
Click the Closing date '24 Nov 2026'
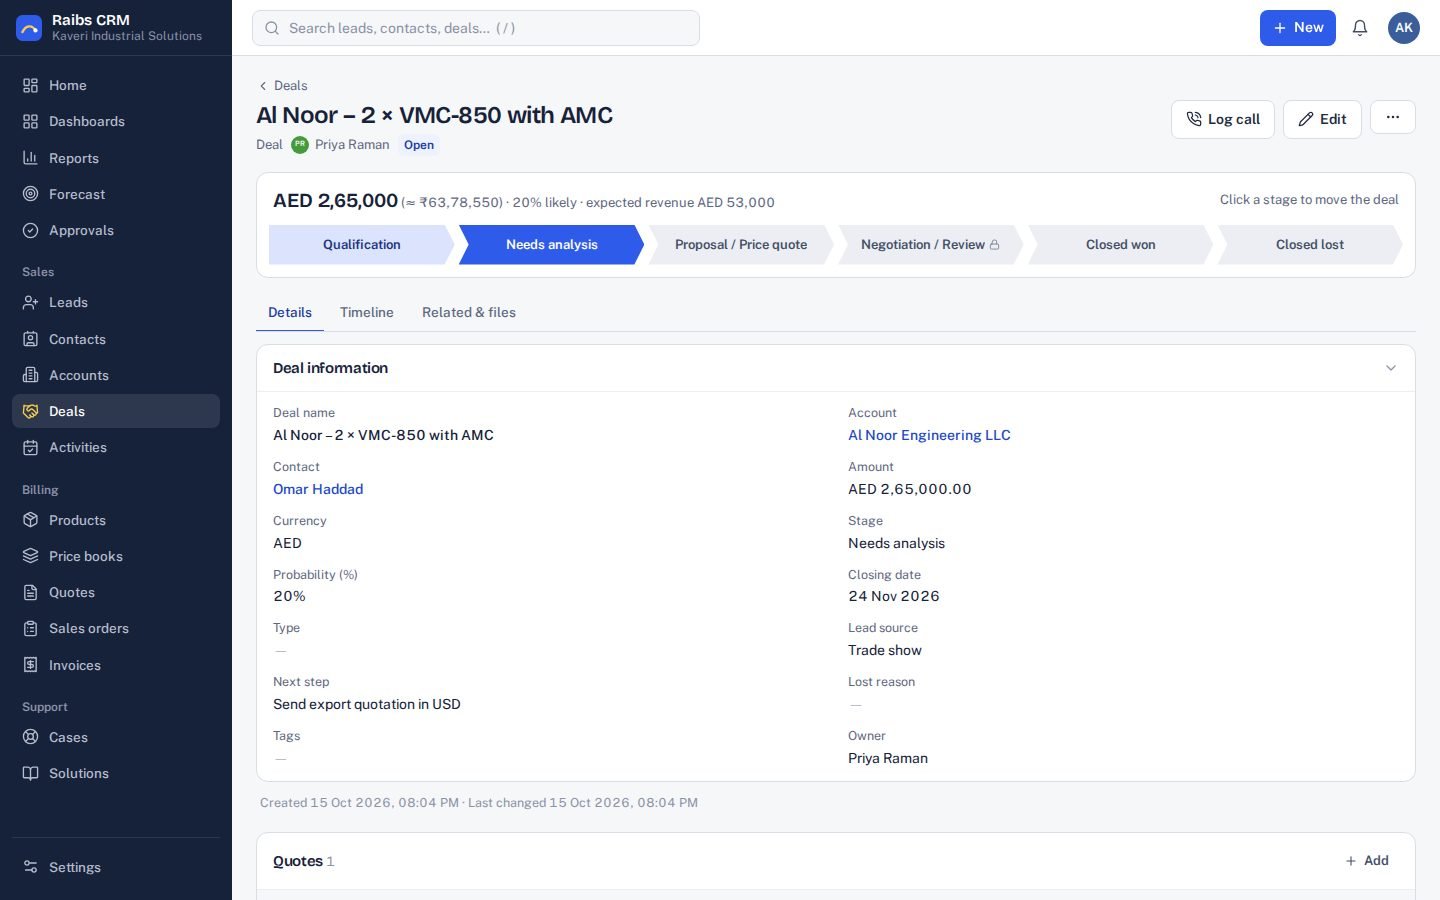click(x=894, y=596)
